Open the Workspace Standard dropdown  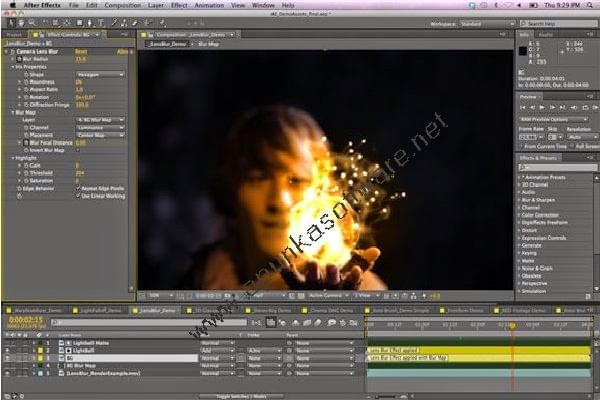[x=488, y=24]
